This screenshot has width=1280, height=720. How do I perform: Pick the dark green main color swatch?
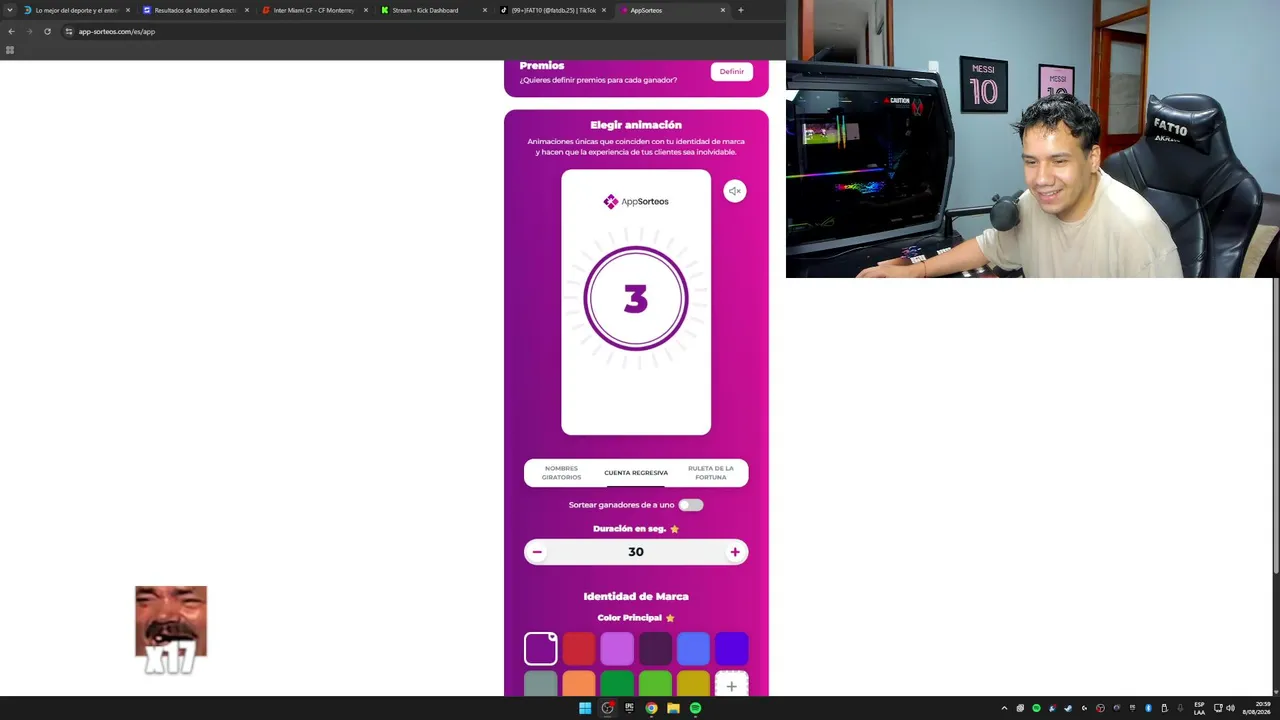[x=617, y=684]
